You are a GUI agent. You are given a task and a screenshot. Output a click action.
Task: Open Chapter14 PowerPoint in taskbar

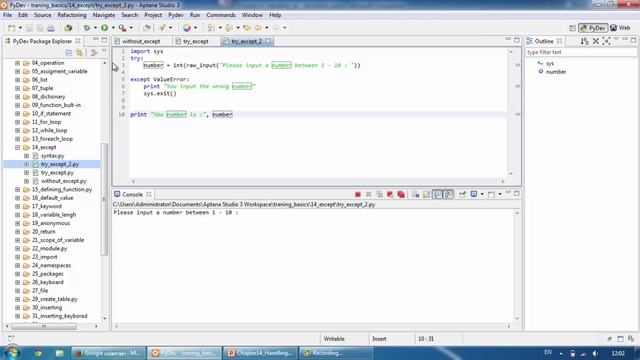[x=260, y=353]
